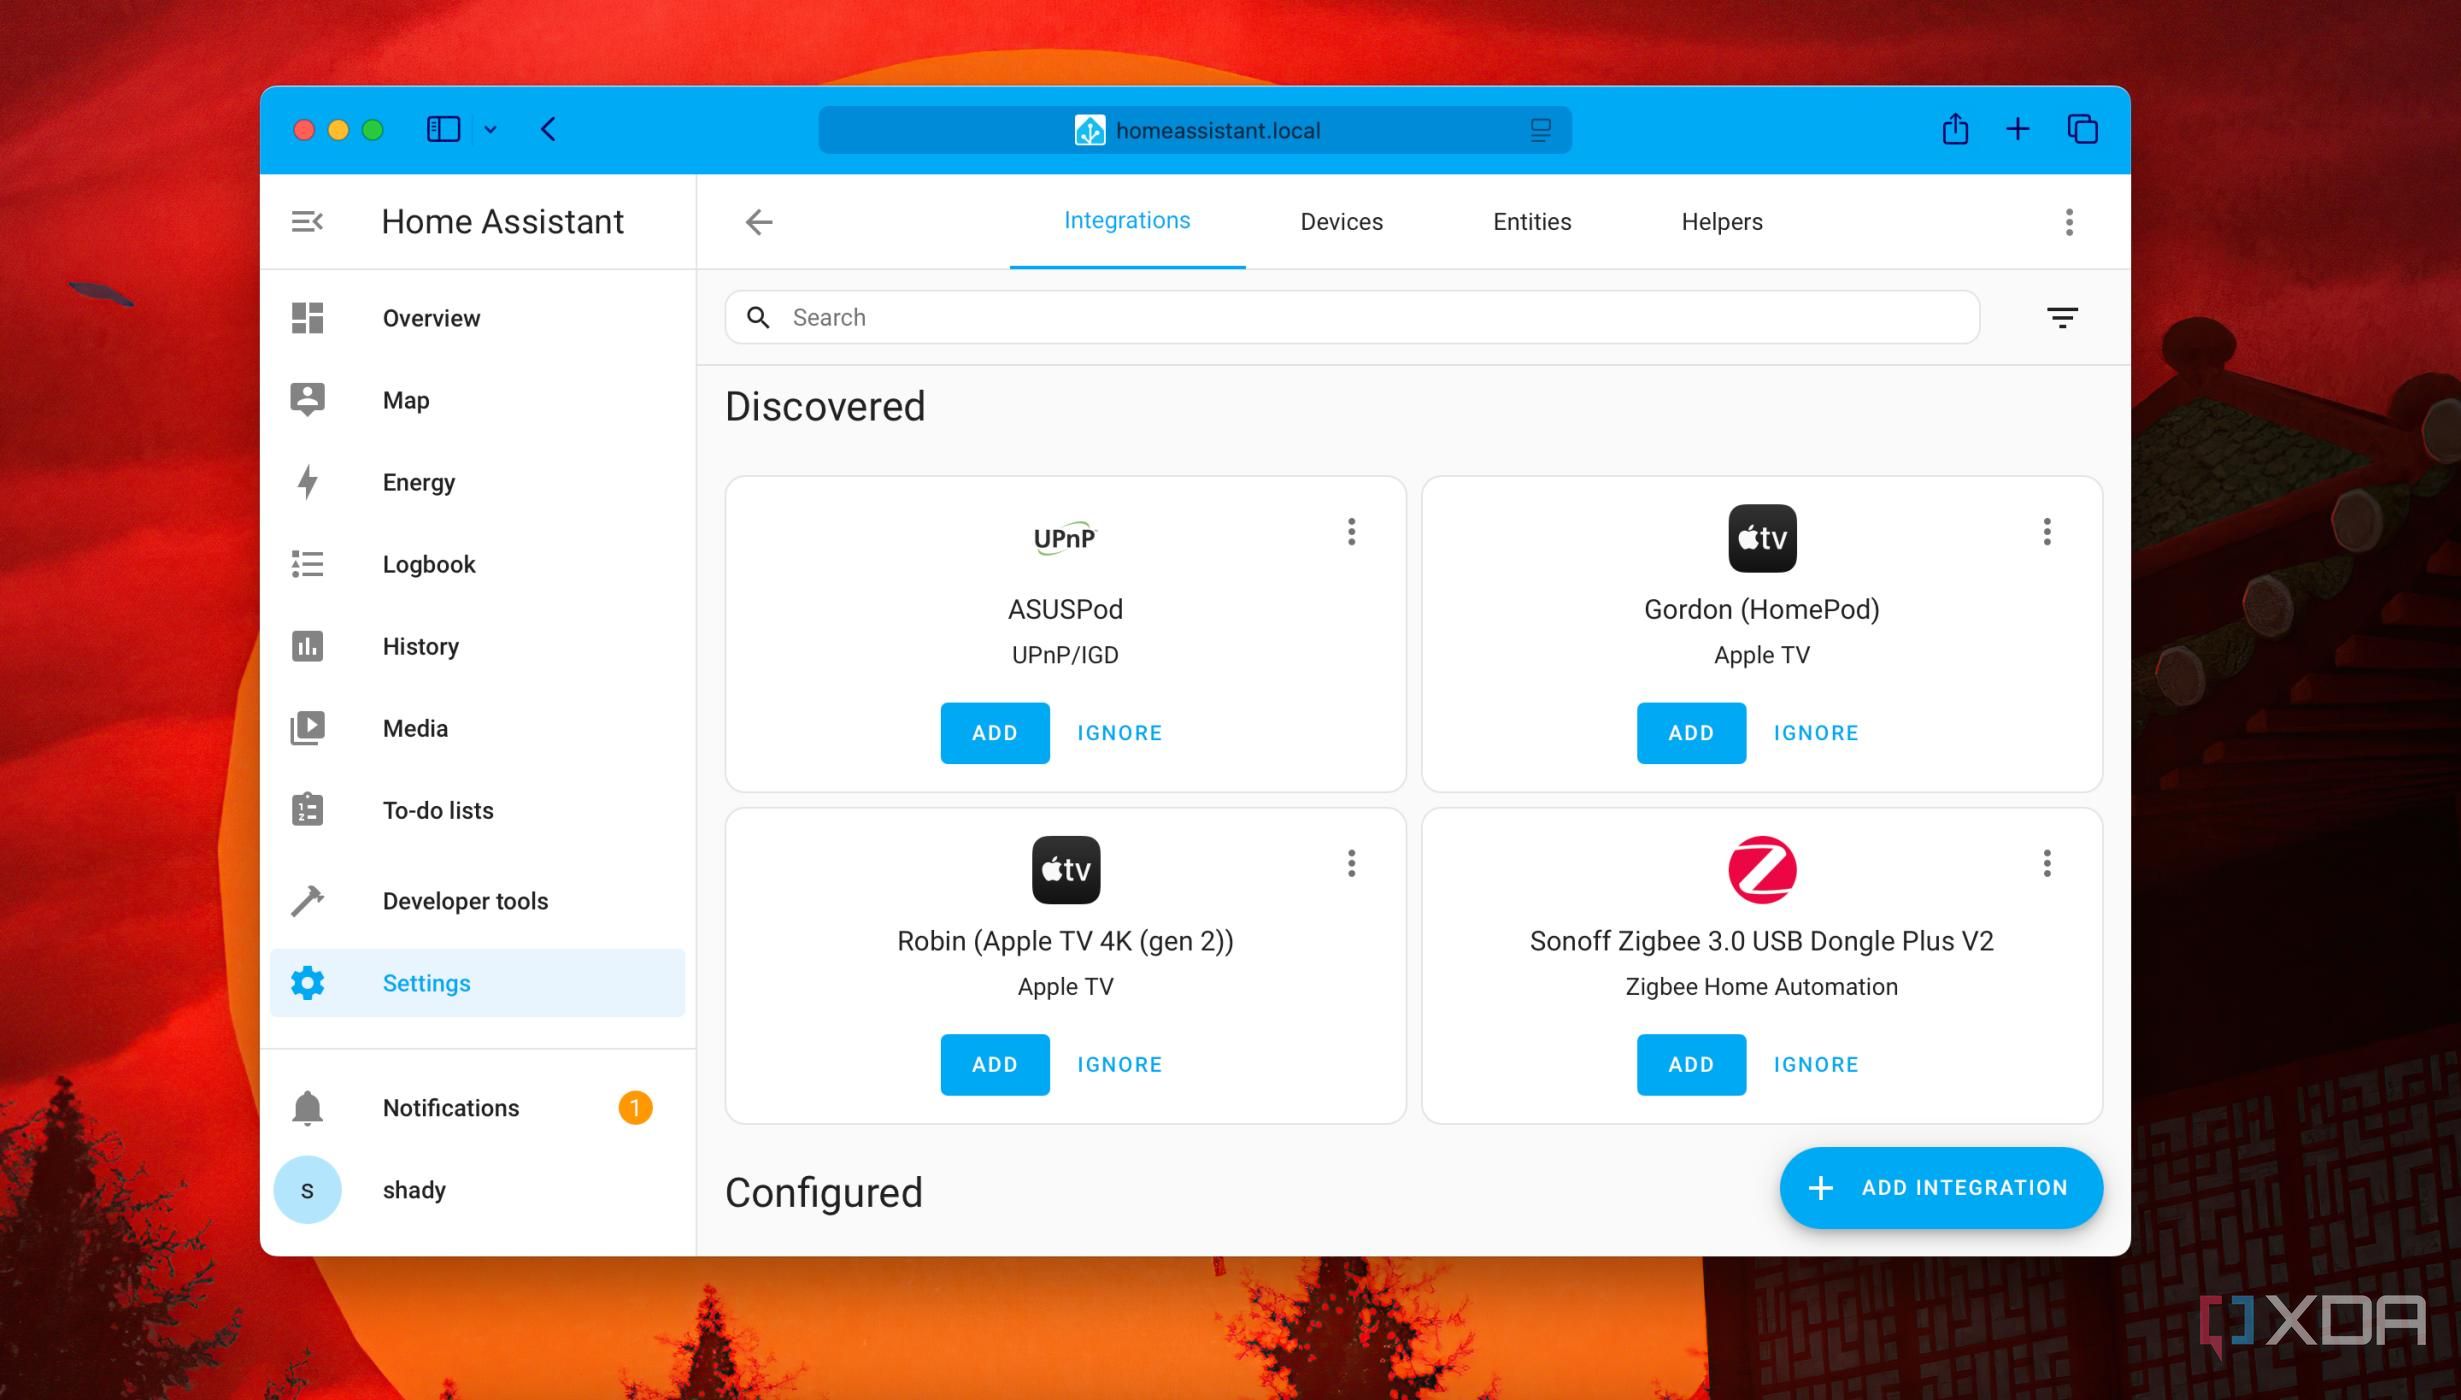Click the Apple TV logo on Robin card
Image resolution: width=2461 pixels, height=1400 pixels.
(x=1066, y=870)
